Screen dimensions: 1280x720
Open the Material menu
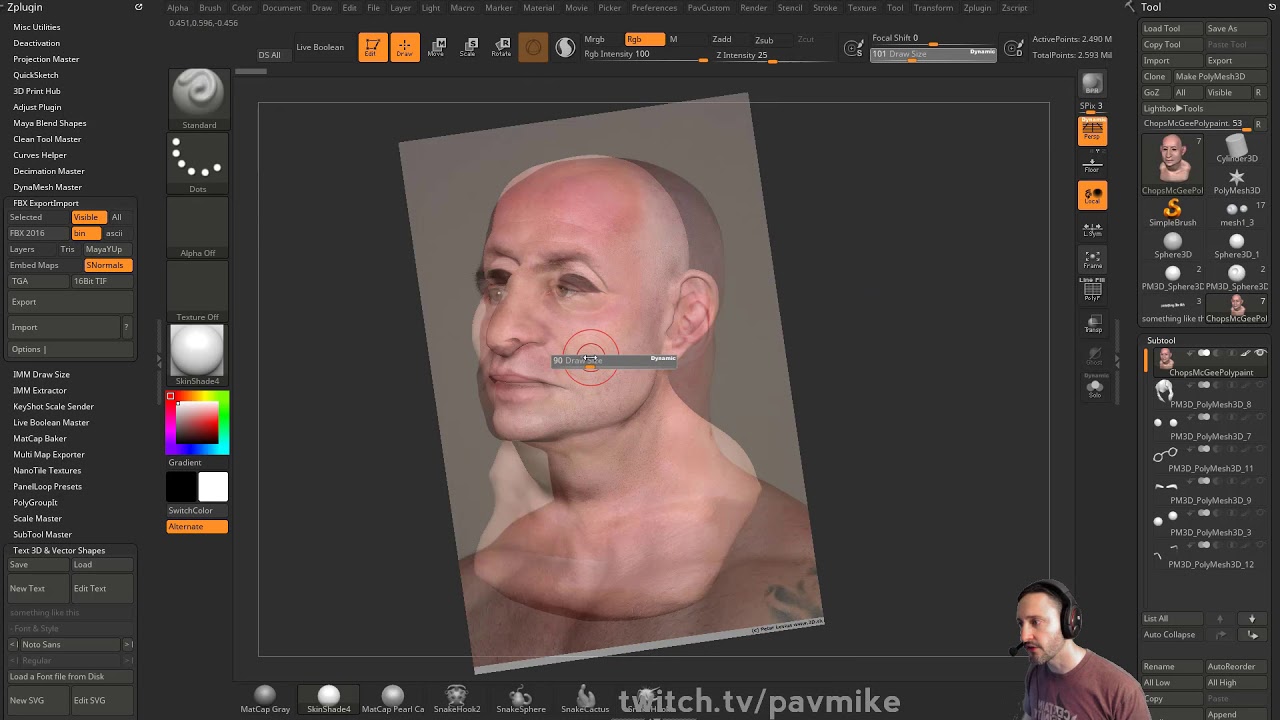pos(538,8)
